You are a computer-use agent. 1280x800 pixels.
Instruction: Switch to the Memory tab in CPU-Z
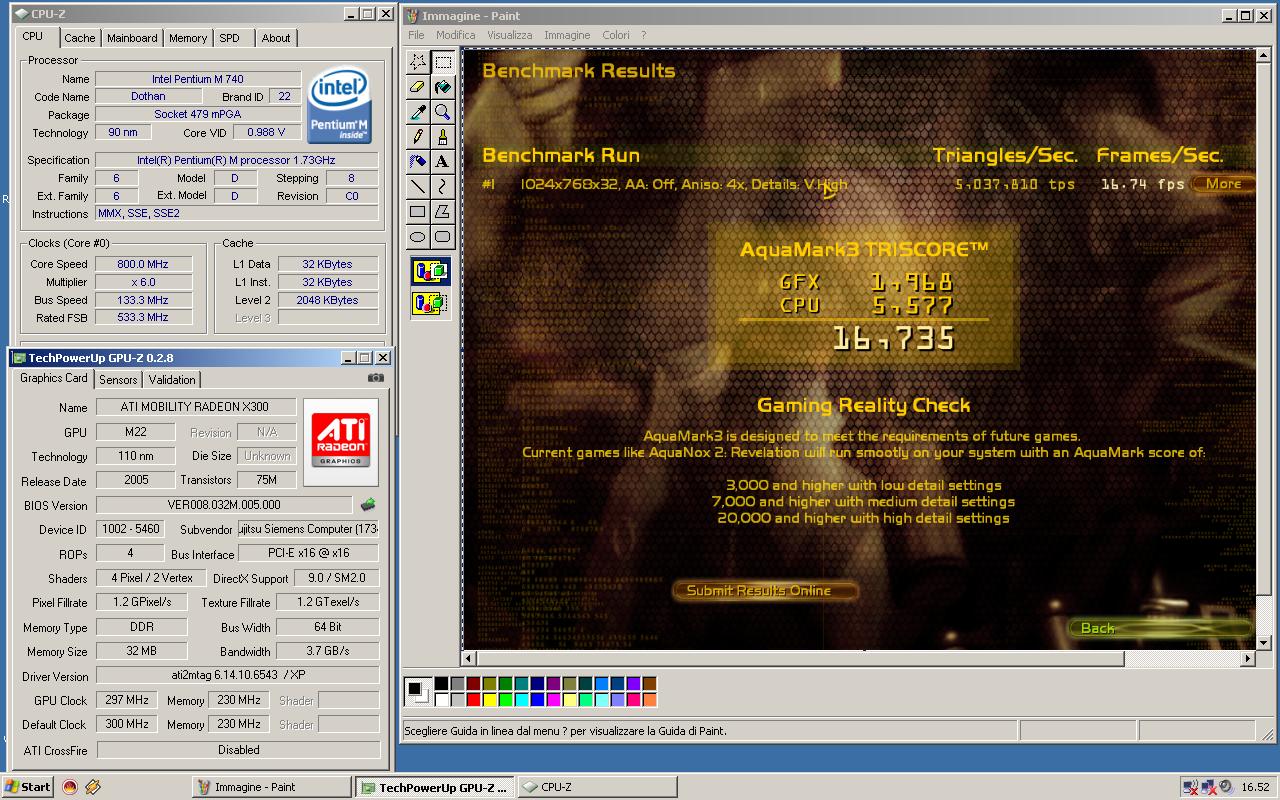187,38
